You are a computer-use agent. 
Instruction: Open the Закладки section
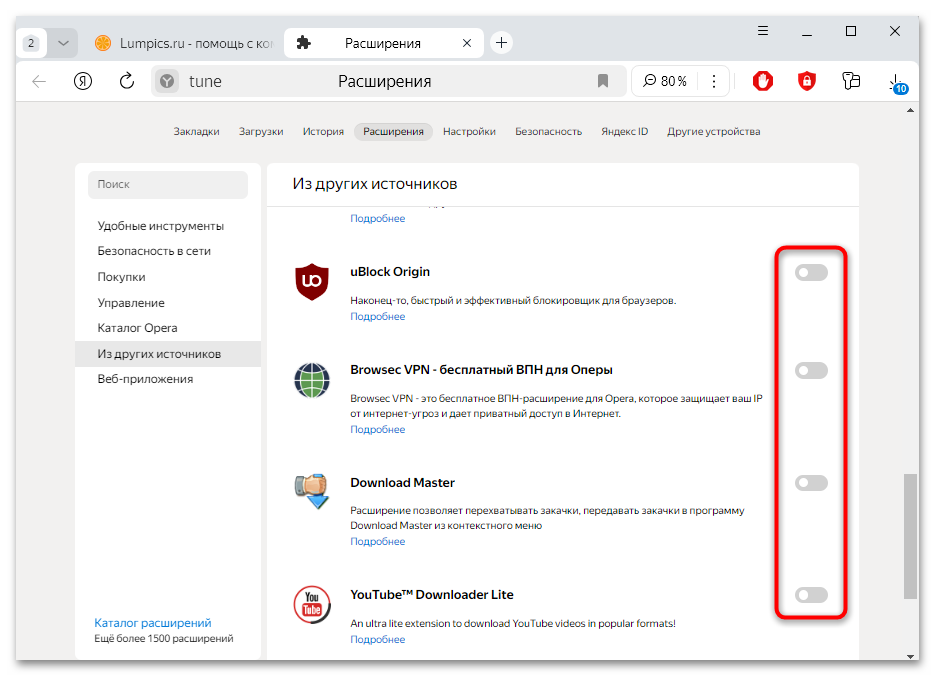(x=196, y=132)
